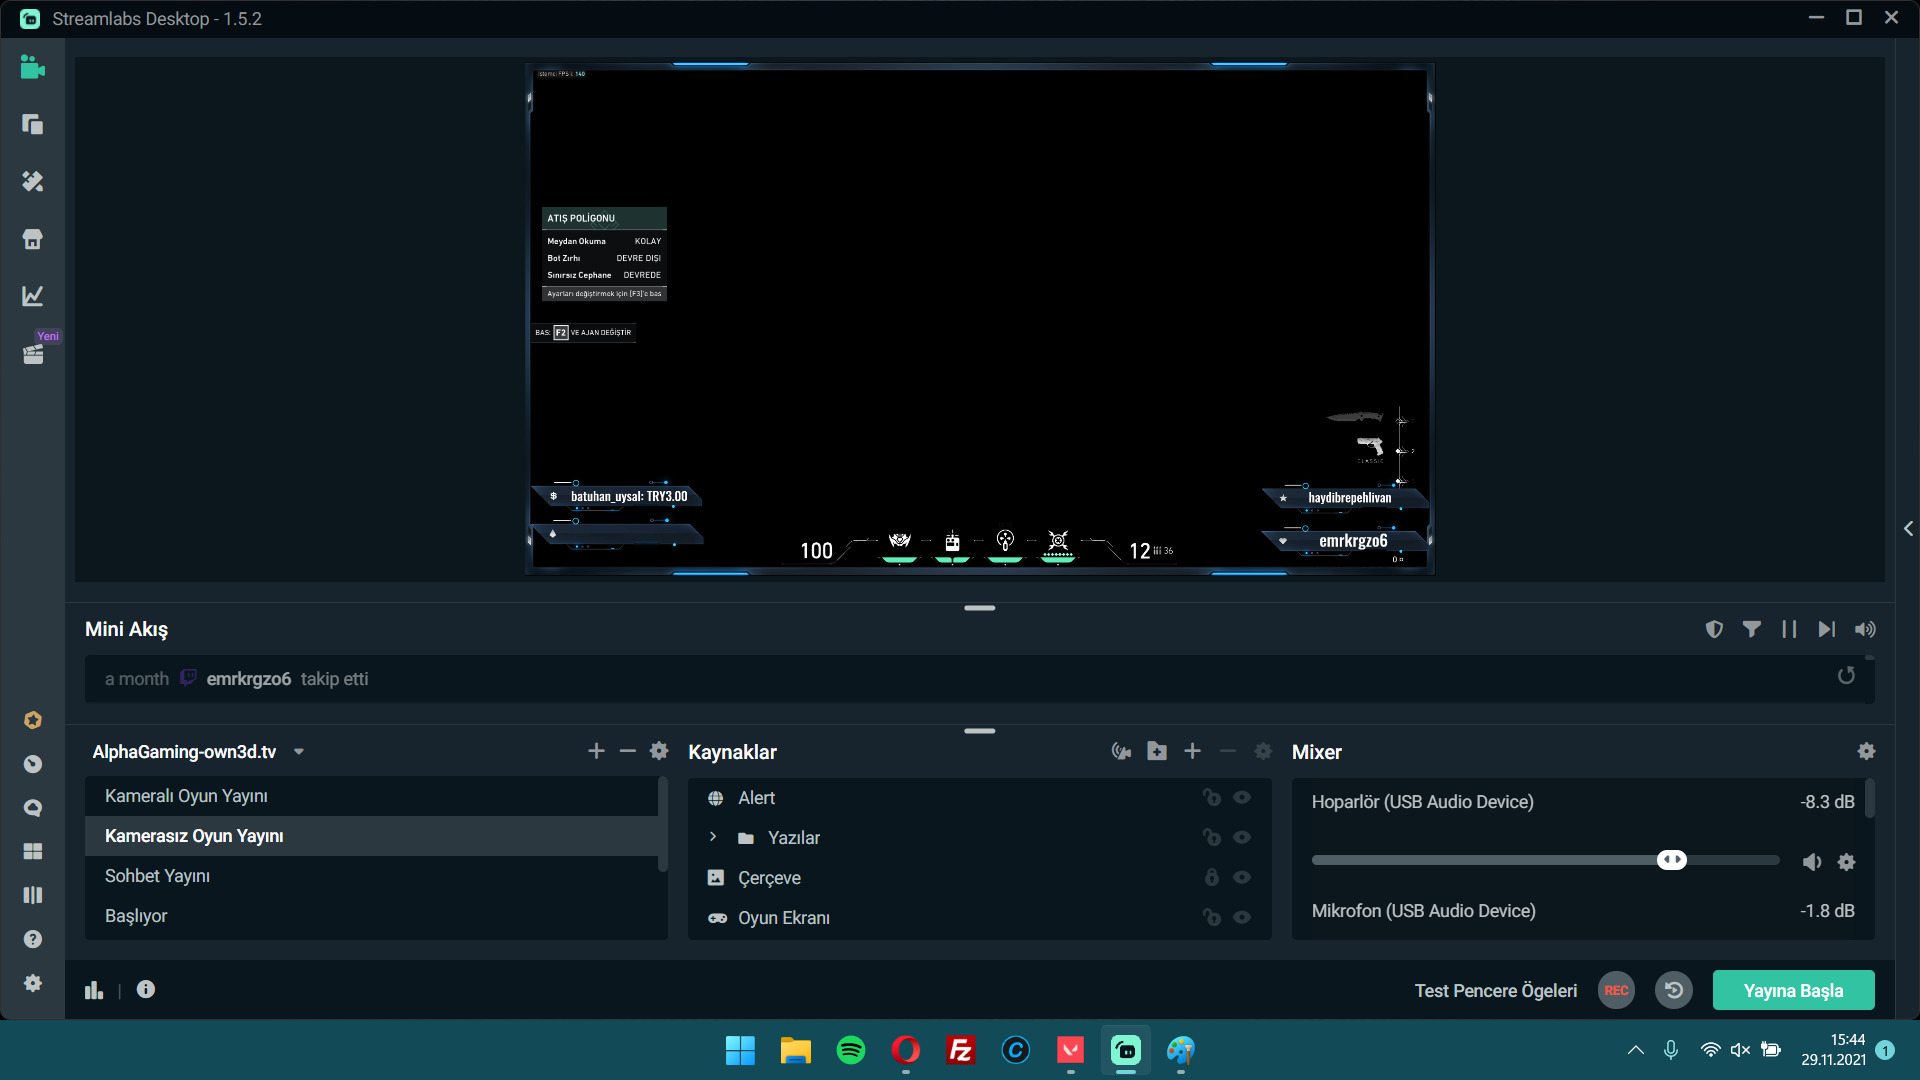Open Hoparlör source settings gear
1920x1080 pixels.
[1846, 862]
